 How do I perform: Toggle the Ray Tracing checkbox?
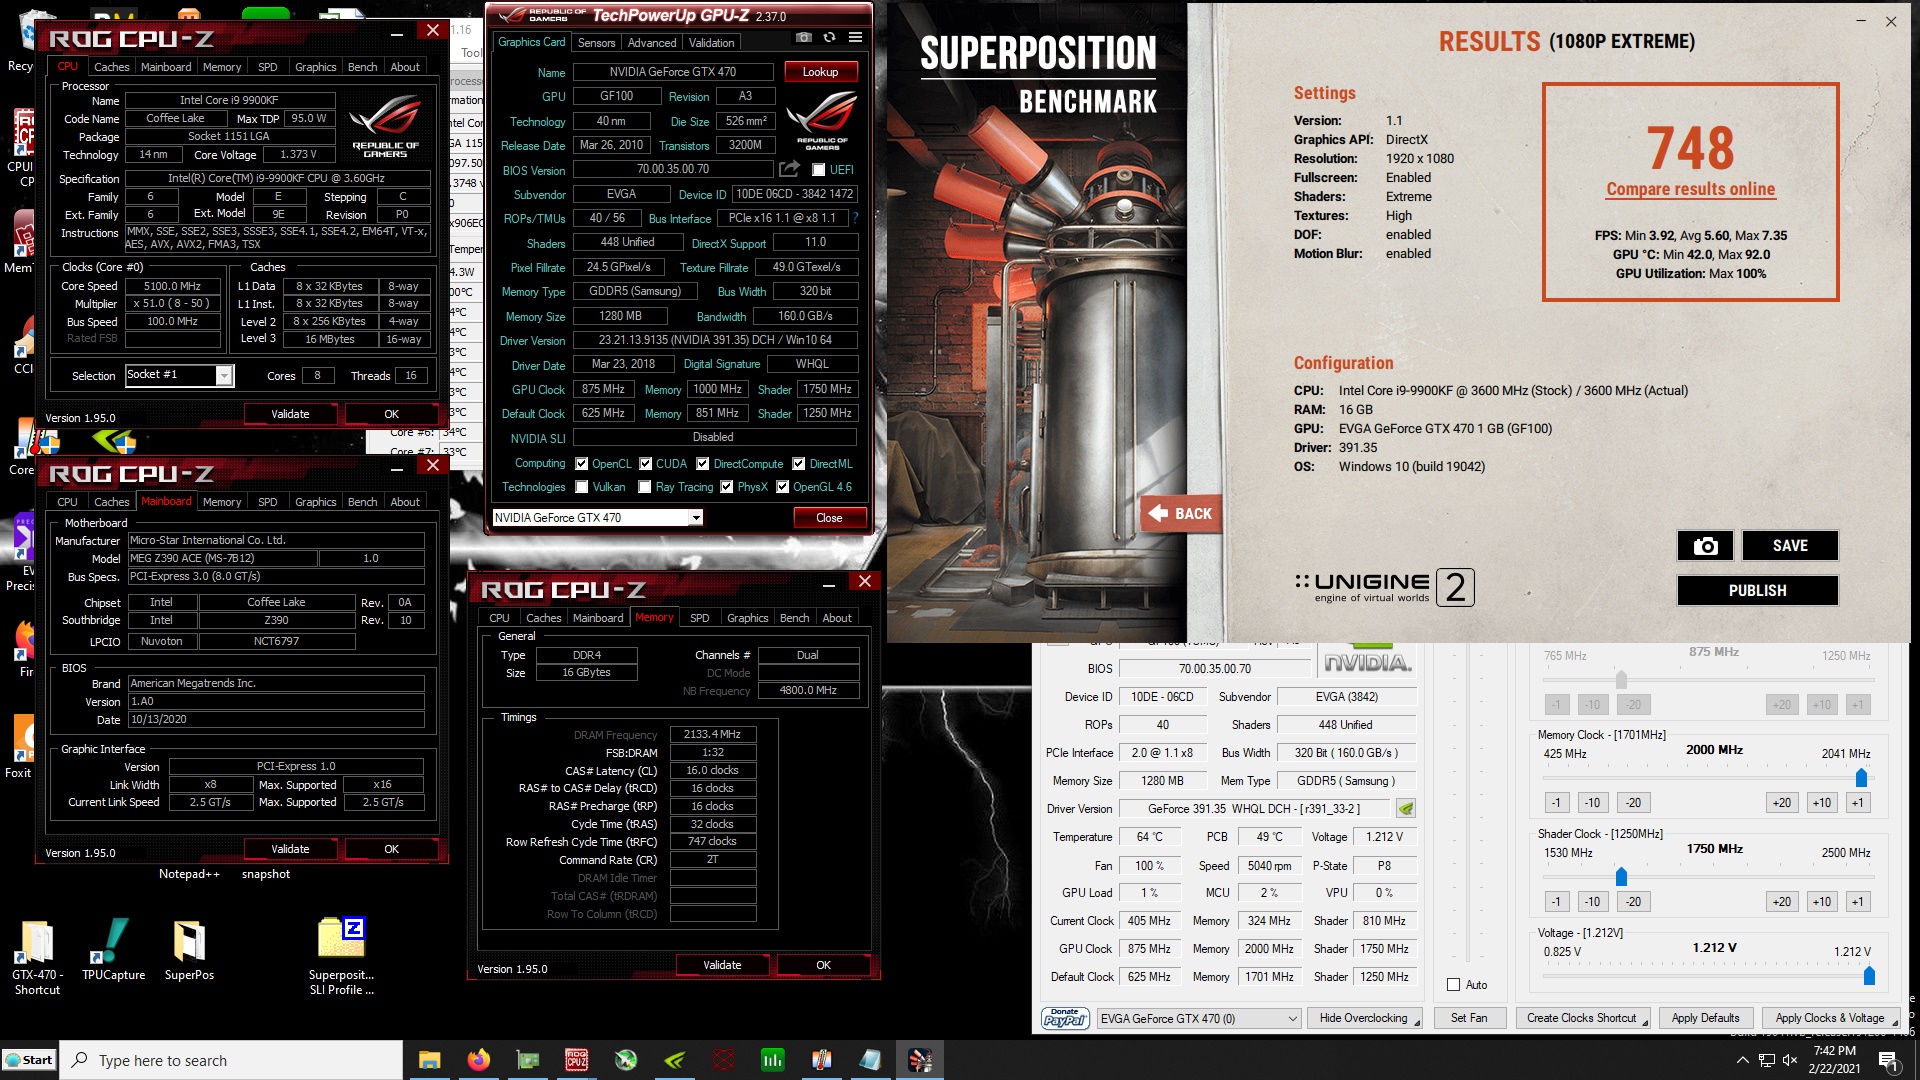tap(645, 487)
